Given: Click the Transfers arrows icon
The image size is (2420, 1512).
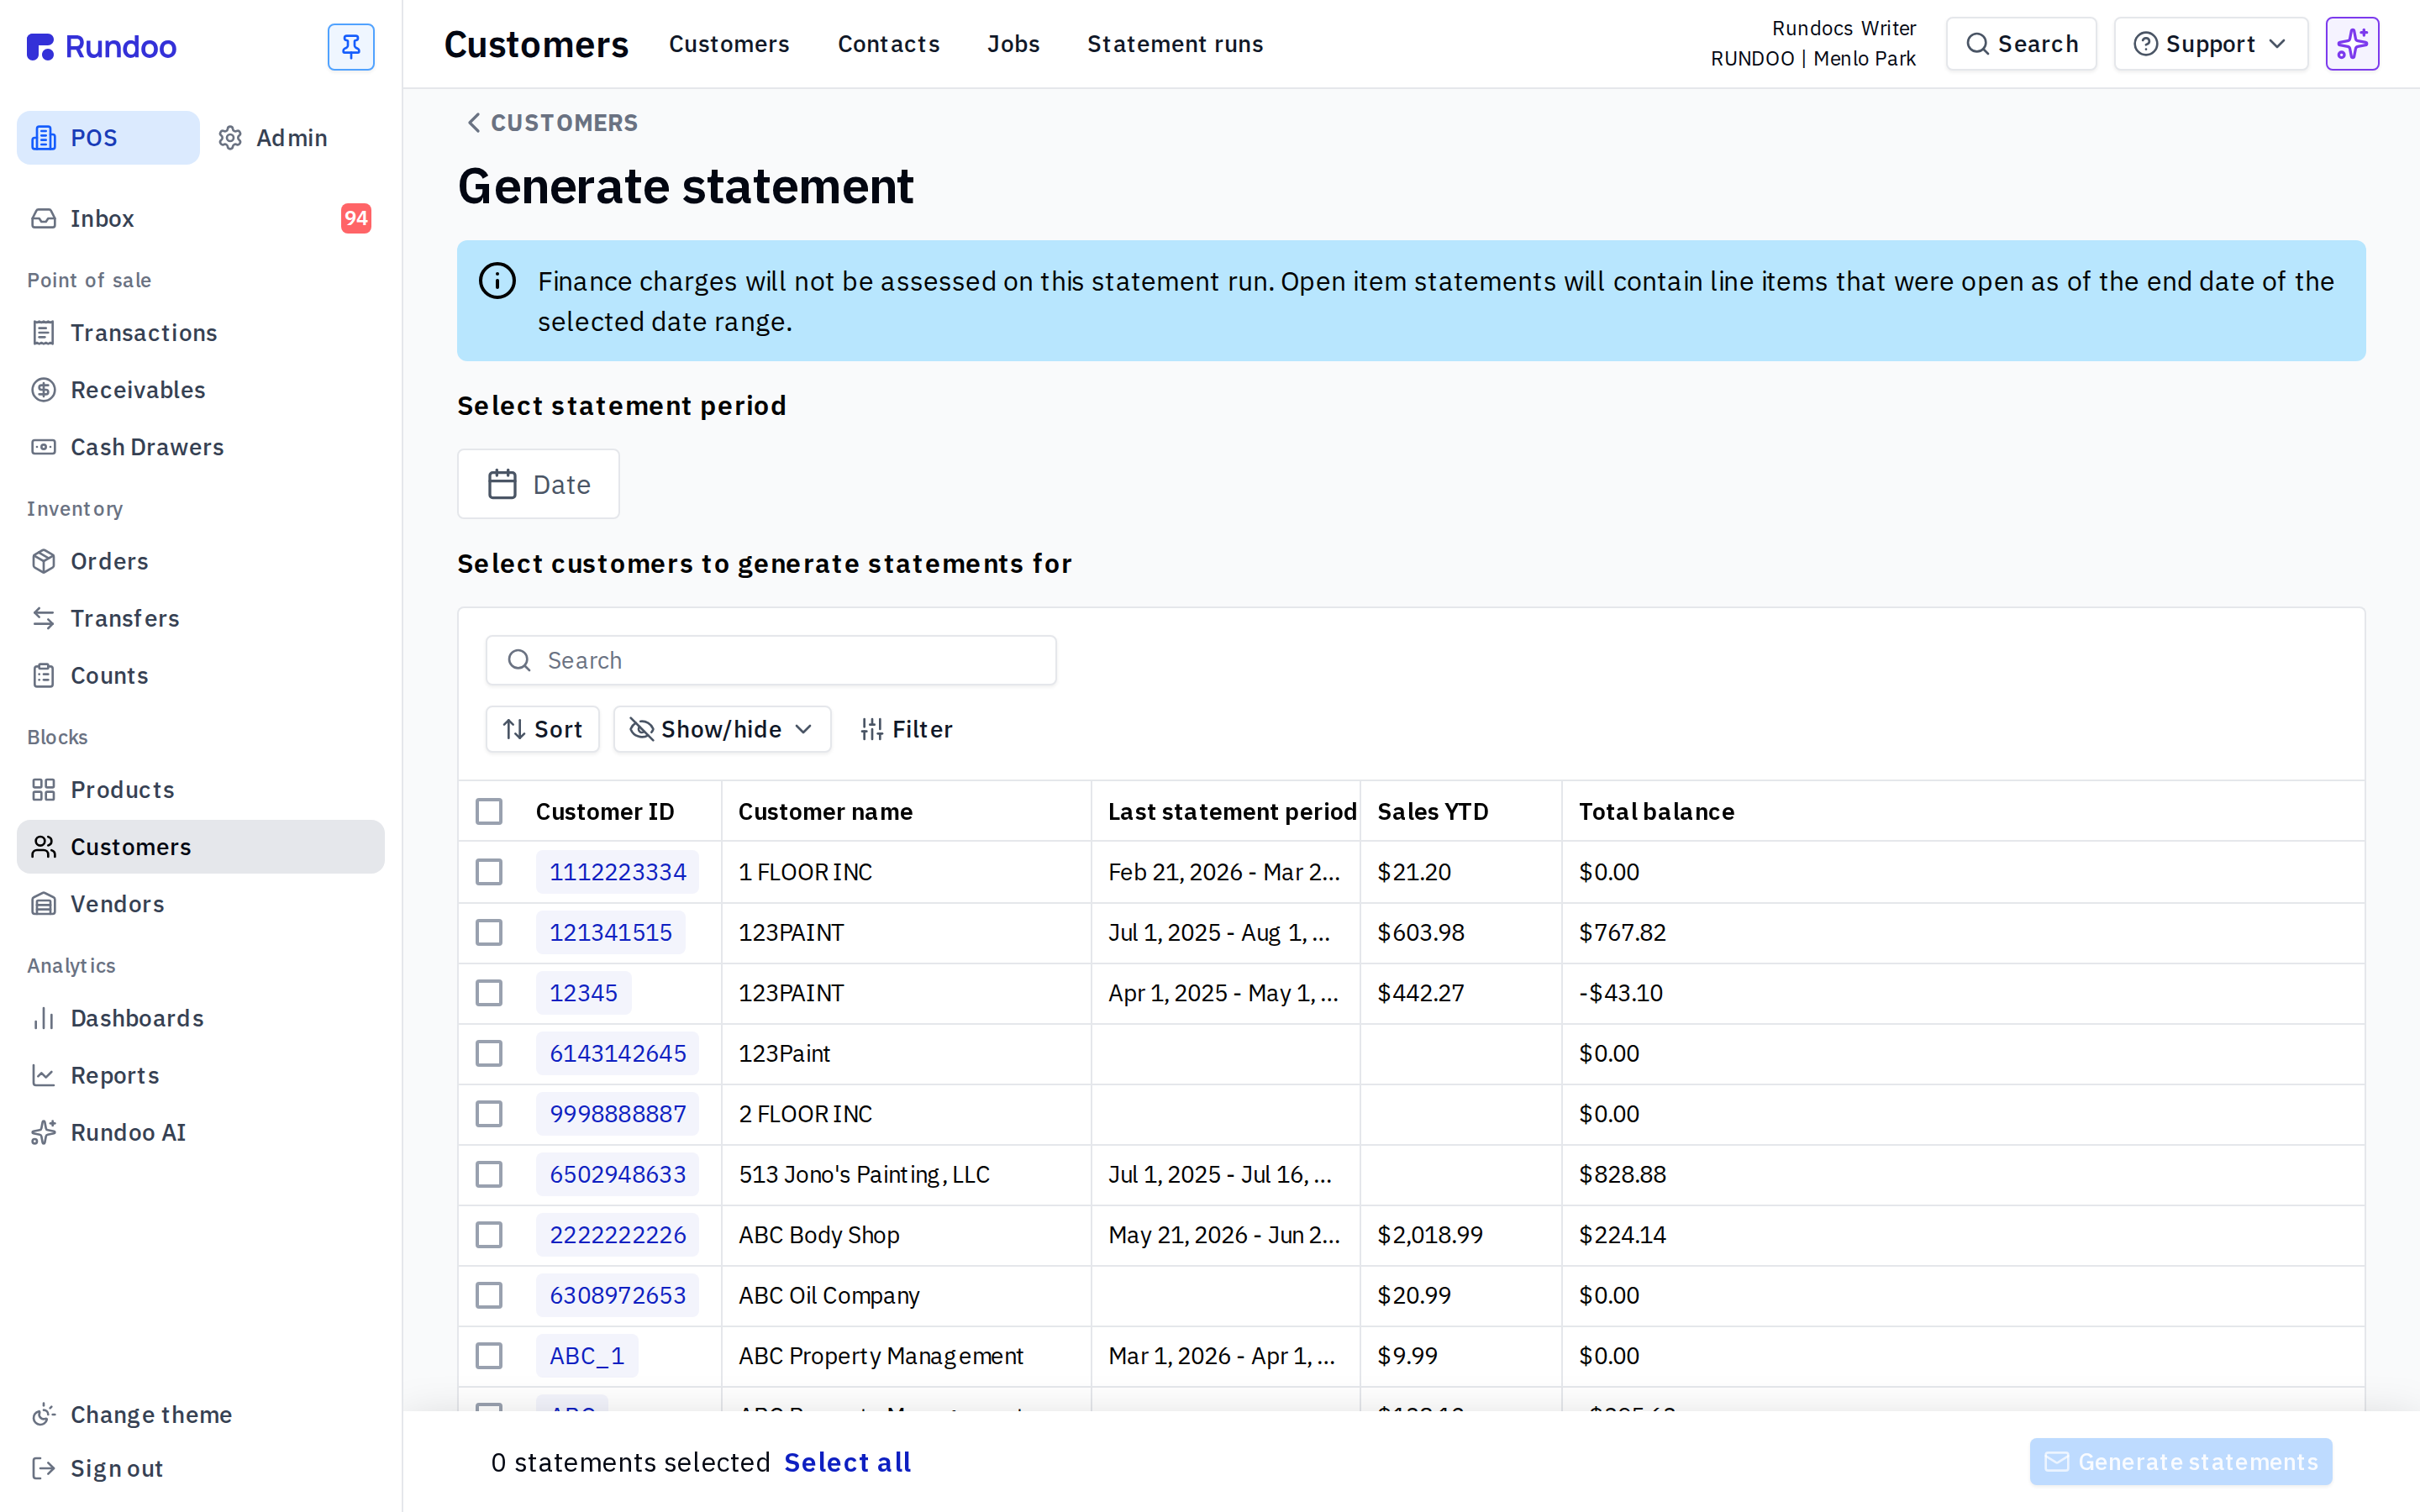Looking at the screenshot, I should [44, 618].
